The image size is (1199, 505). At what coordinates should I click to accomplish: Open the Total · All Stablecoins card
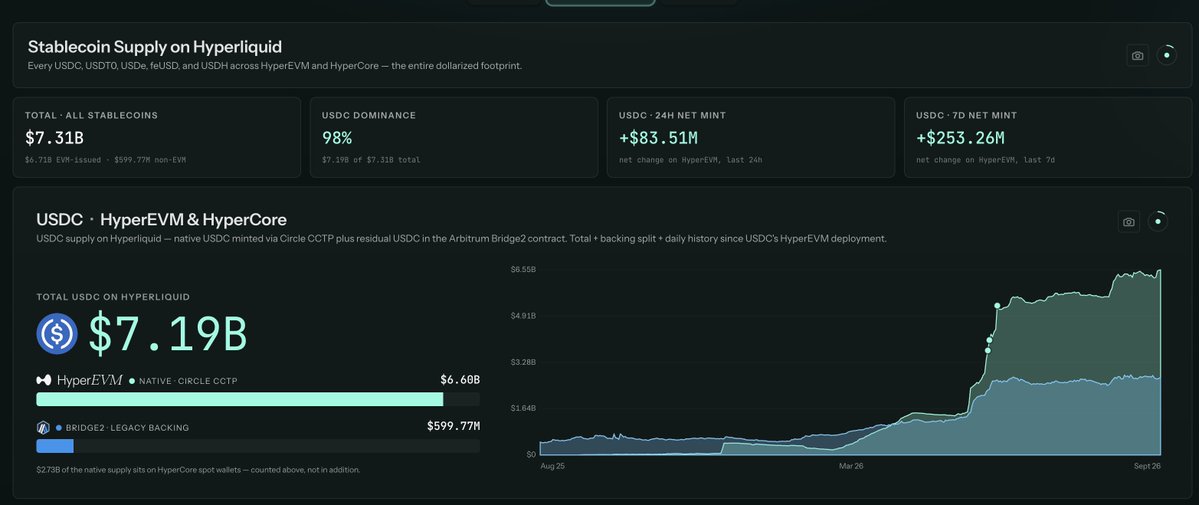(x=157, y=137)
